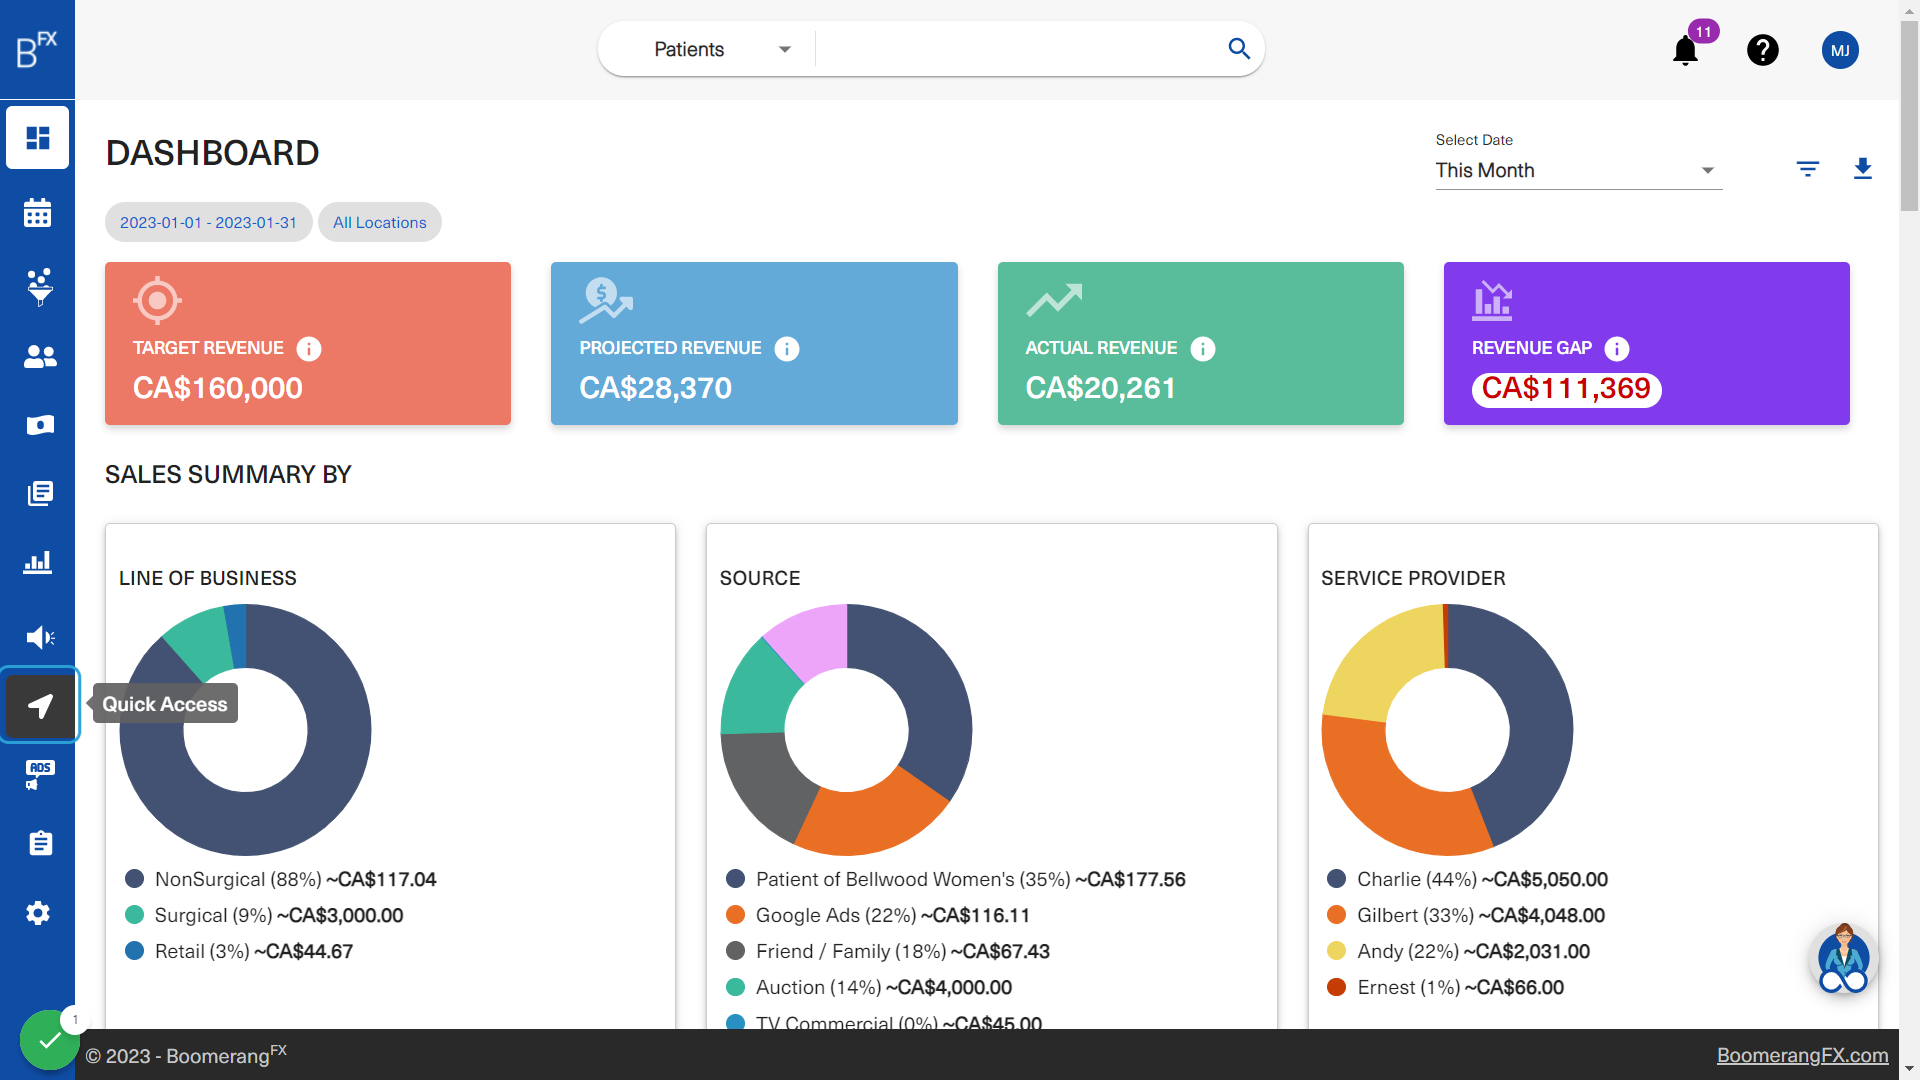
Task: Click the scrollbar down arrow
Action: (1909, 1069)
